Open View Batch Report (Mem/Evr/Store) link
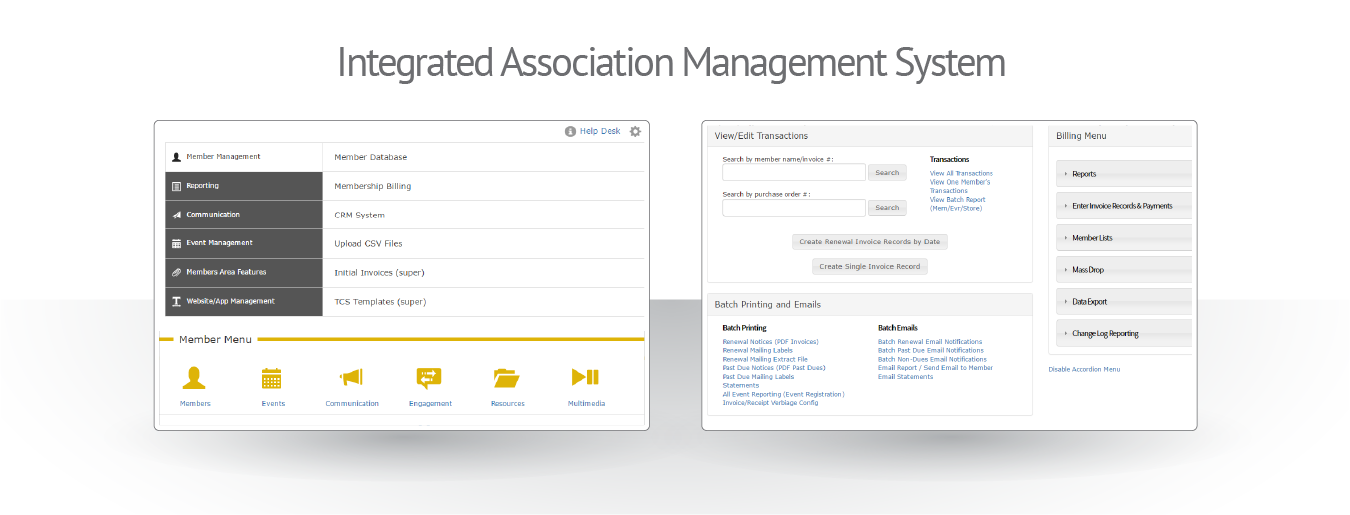The width and height of the screenshot is (1350, 515). coord(956,204)
